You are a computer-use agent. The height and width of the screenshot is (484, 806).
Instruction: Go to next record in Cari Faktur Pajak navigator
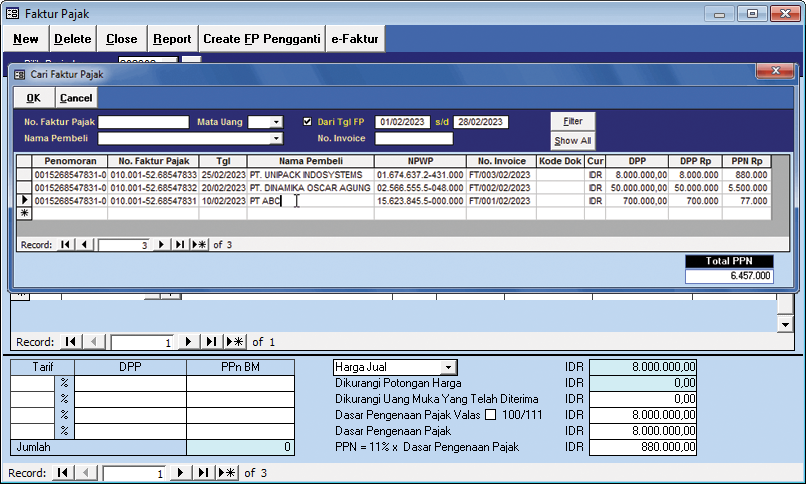[x=162, y=244]
